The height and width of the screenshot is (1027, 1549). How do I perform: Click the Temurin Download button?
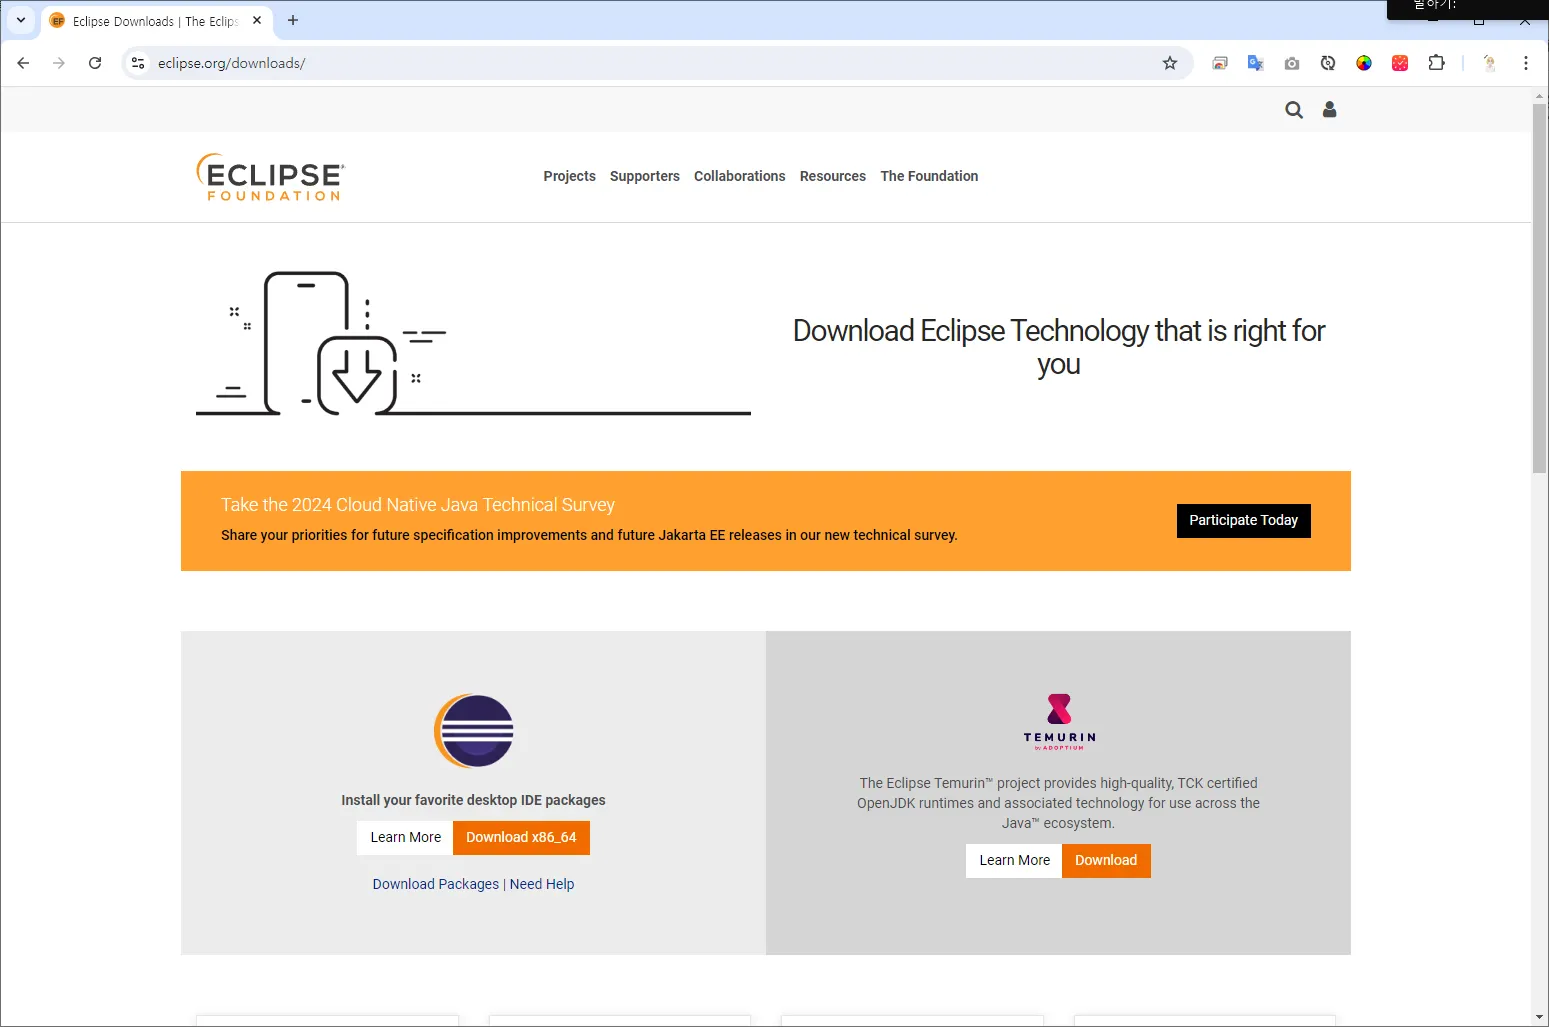pos(1106,861)
